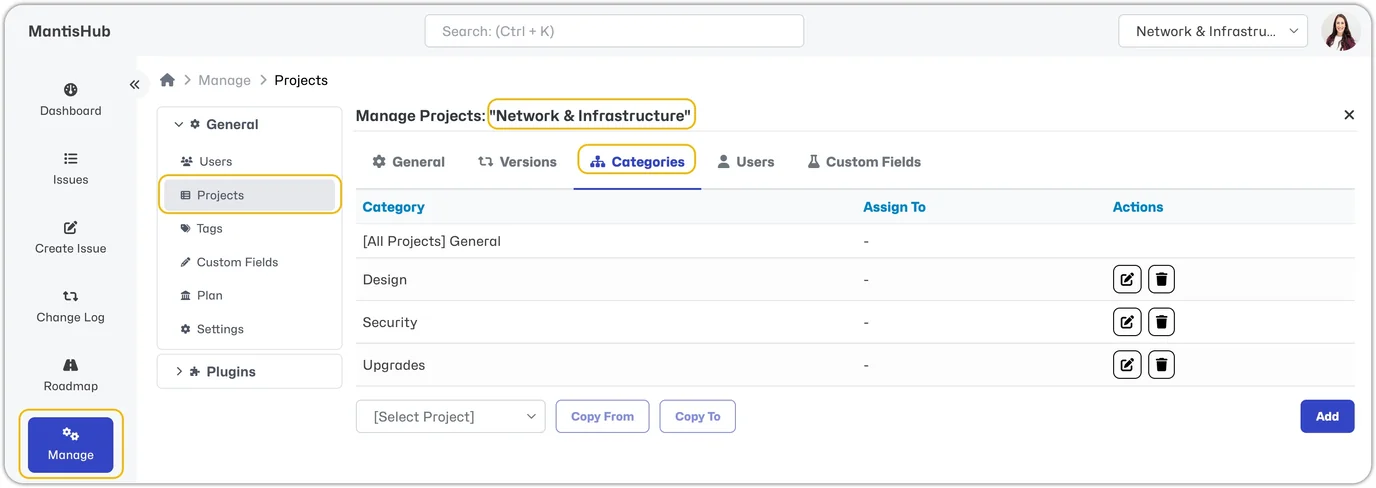Click the Security category name

coord(390,322)
